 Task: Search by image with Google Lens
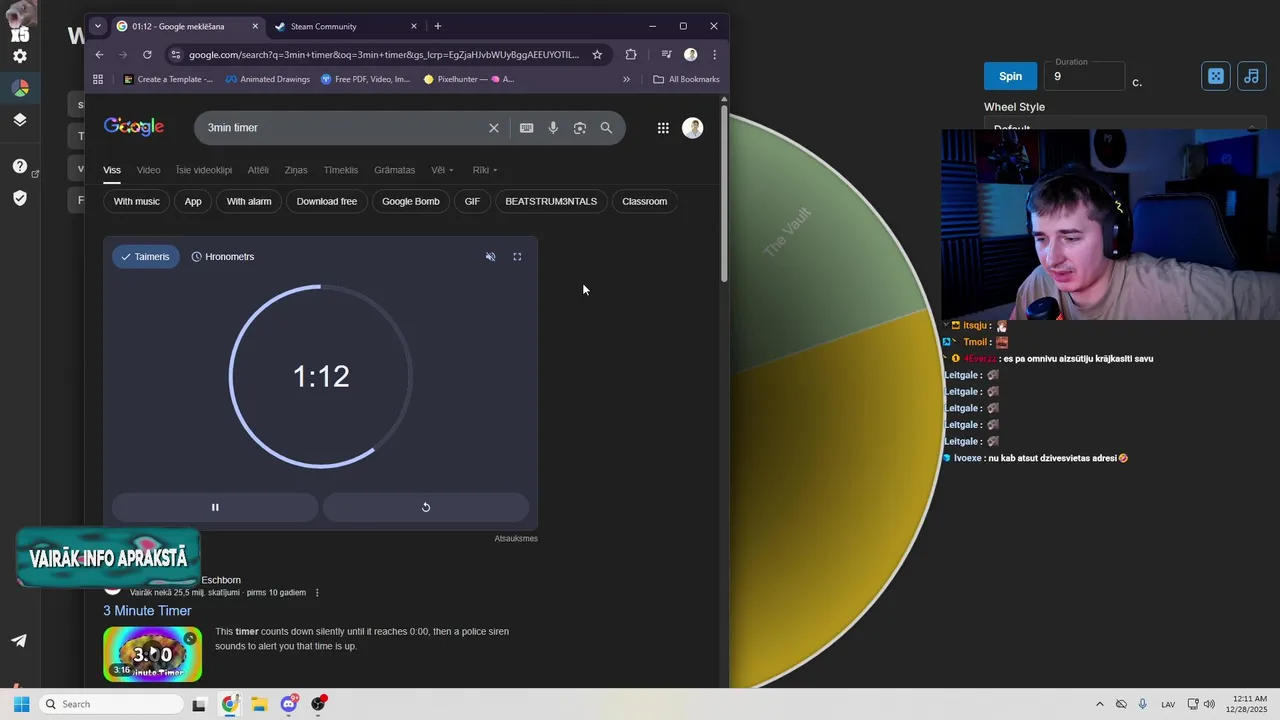click(x=580, y=128)
